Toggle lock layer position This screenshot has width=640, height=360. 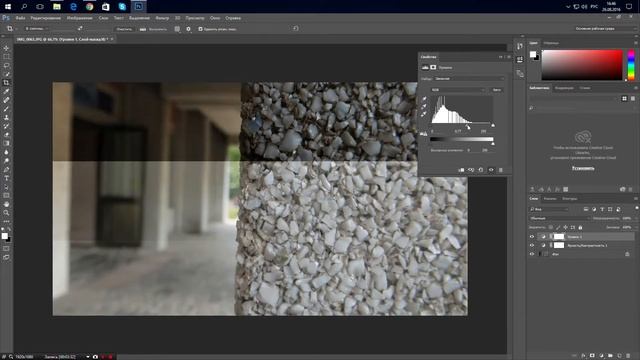pyautogui.click(x=565, y=227)
